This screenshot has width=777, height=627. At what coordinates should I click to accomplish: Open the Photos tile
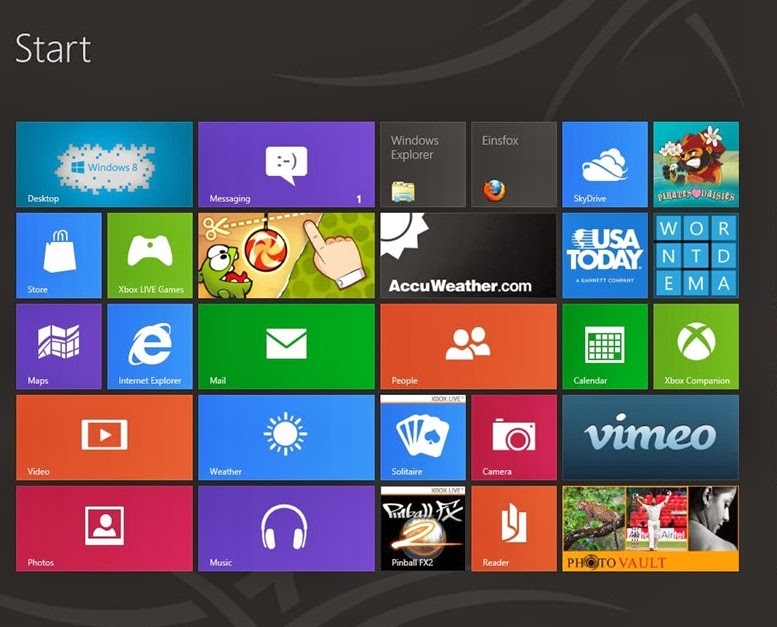coord(104,528)
